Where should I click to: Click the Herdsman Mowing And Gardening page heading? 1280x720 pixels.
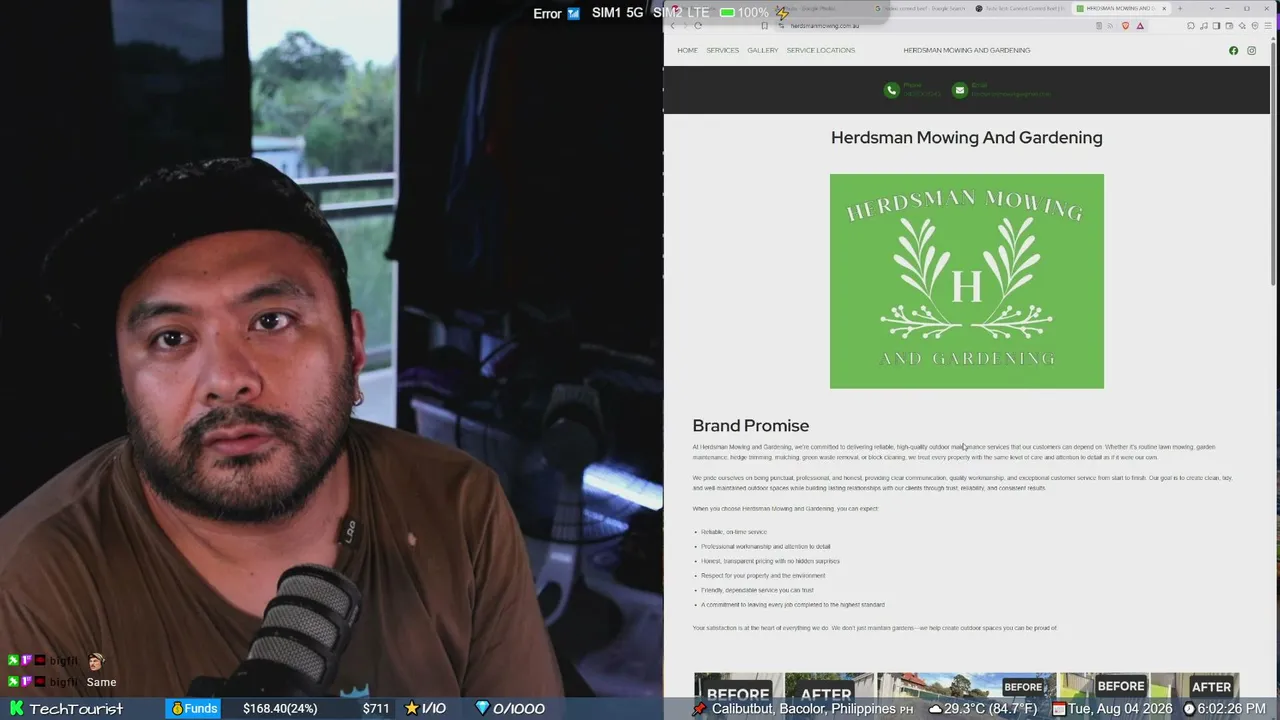click(967, 138)
